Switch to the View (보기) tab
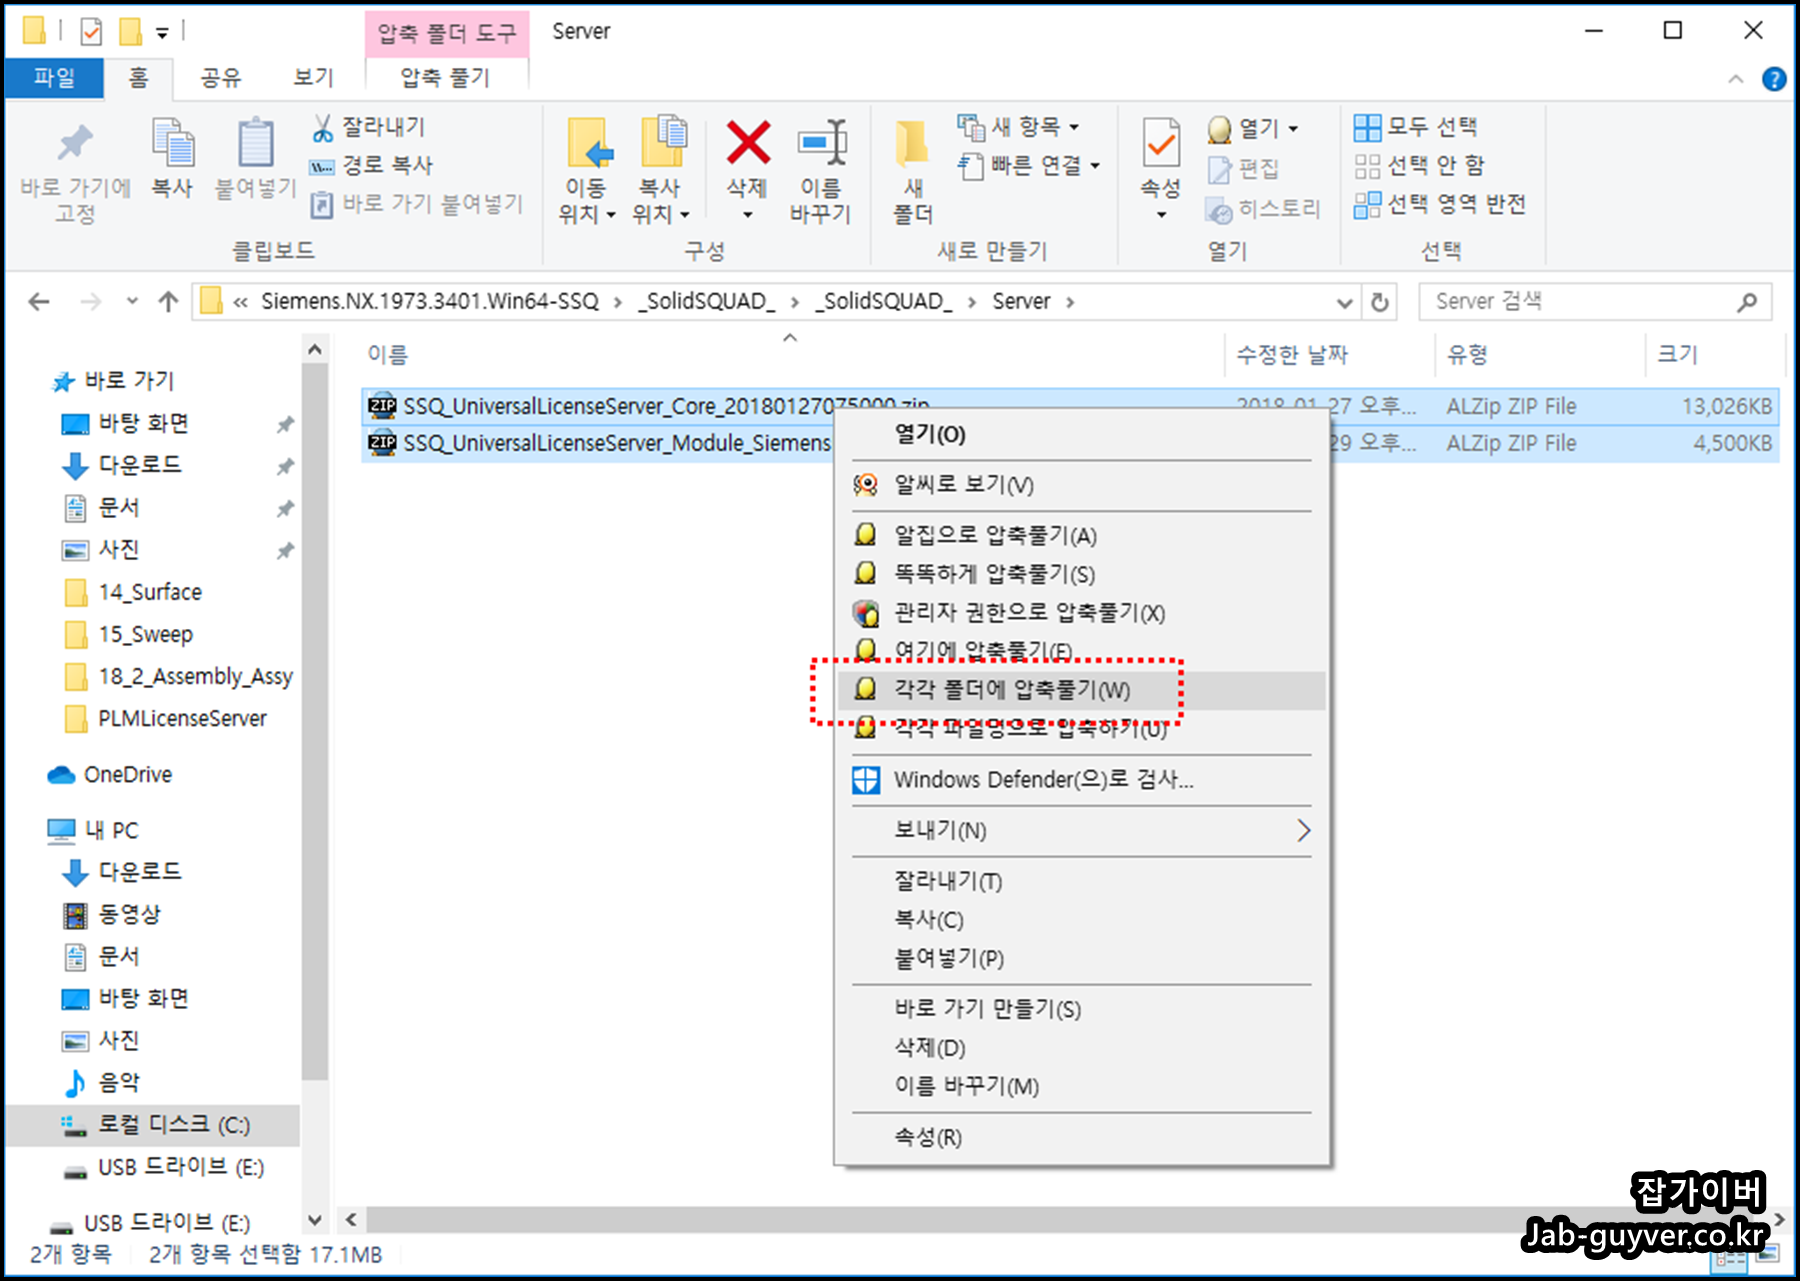This screenshot has height=1281, width=1800. [313, 77]
